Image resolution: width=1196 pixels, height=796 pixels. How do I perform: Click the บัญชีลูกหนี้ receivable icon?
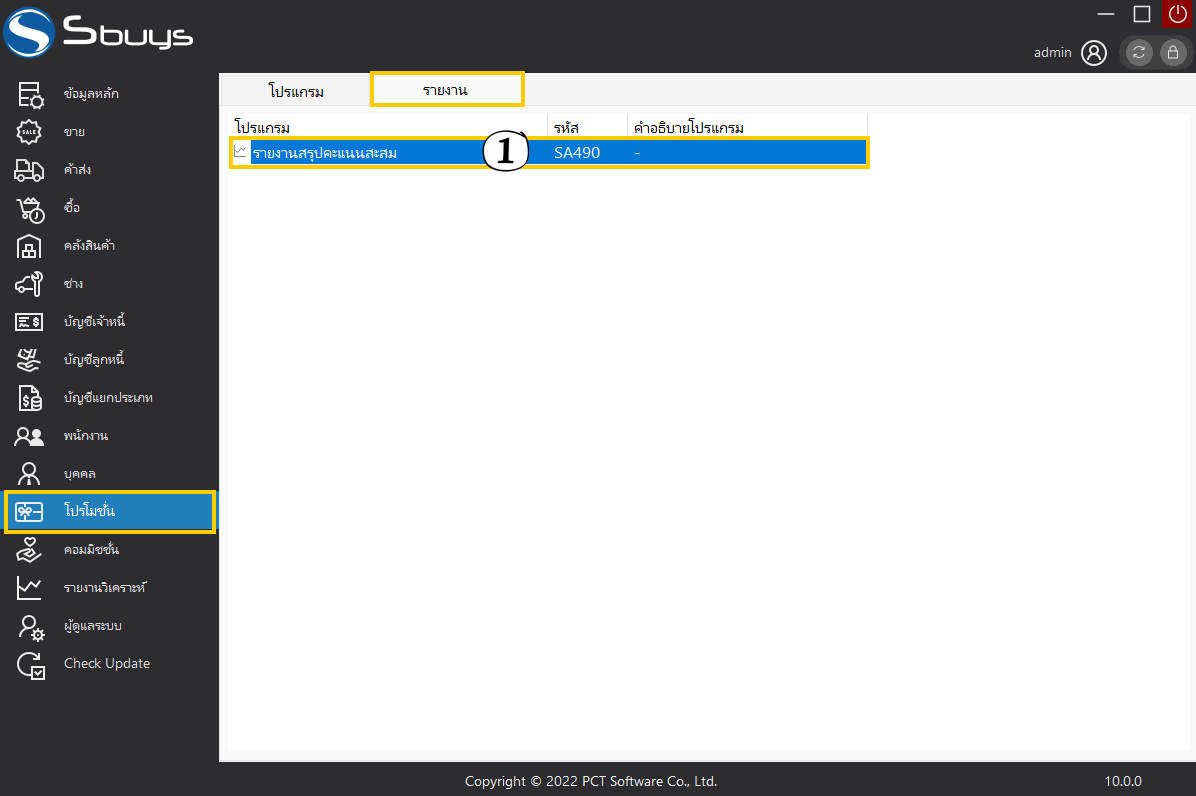point(29,360)
